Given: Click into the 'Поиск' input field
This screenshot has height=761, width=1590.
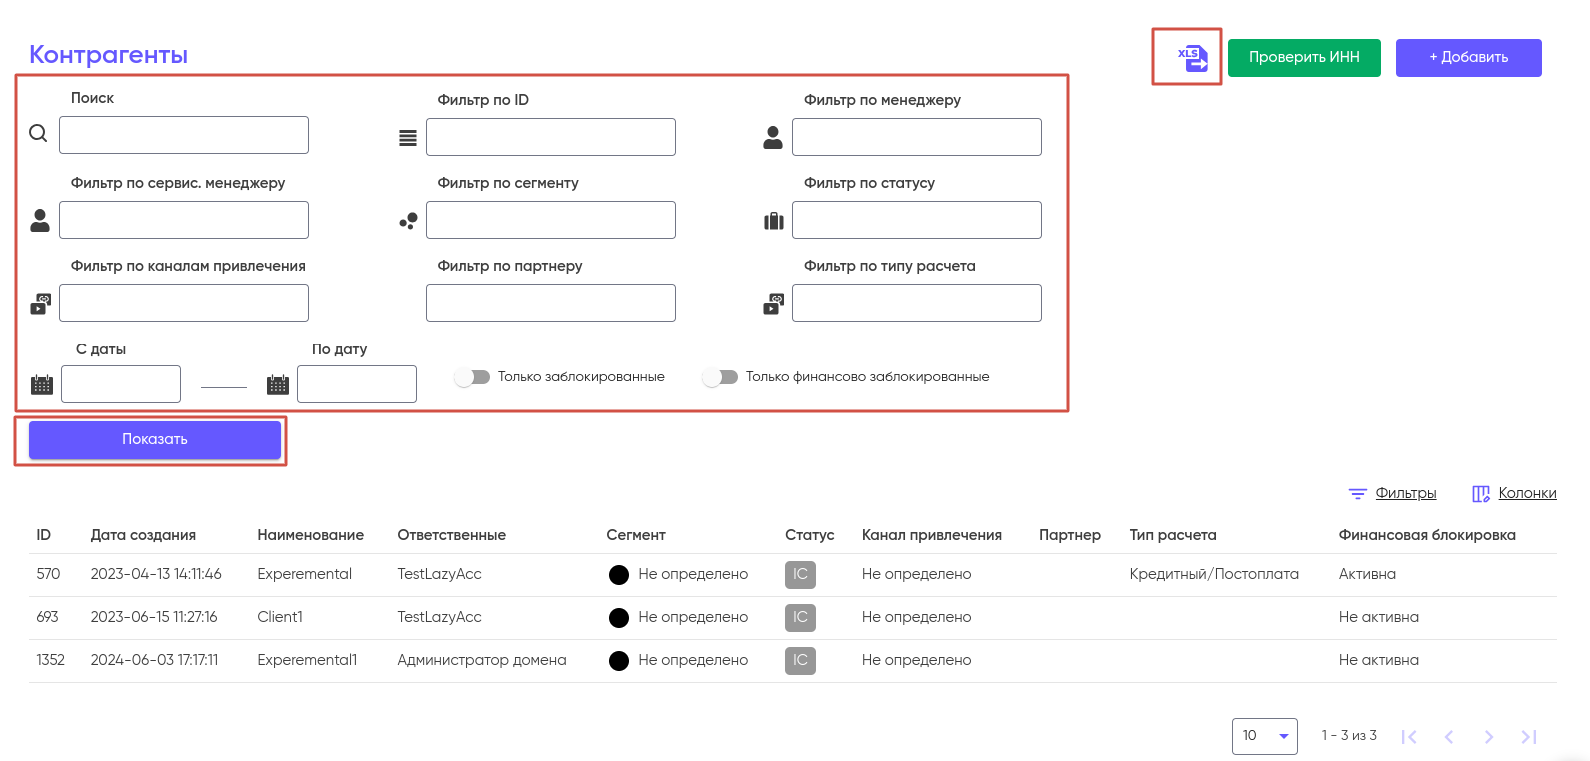Looking at the screenshot, I should [x=184, y=135].
